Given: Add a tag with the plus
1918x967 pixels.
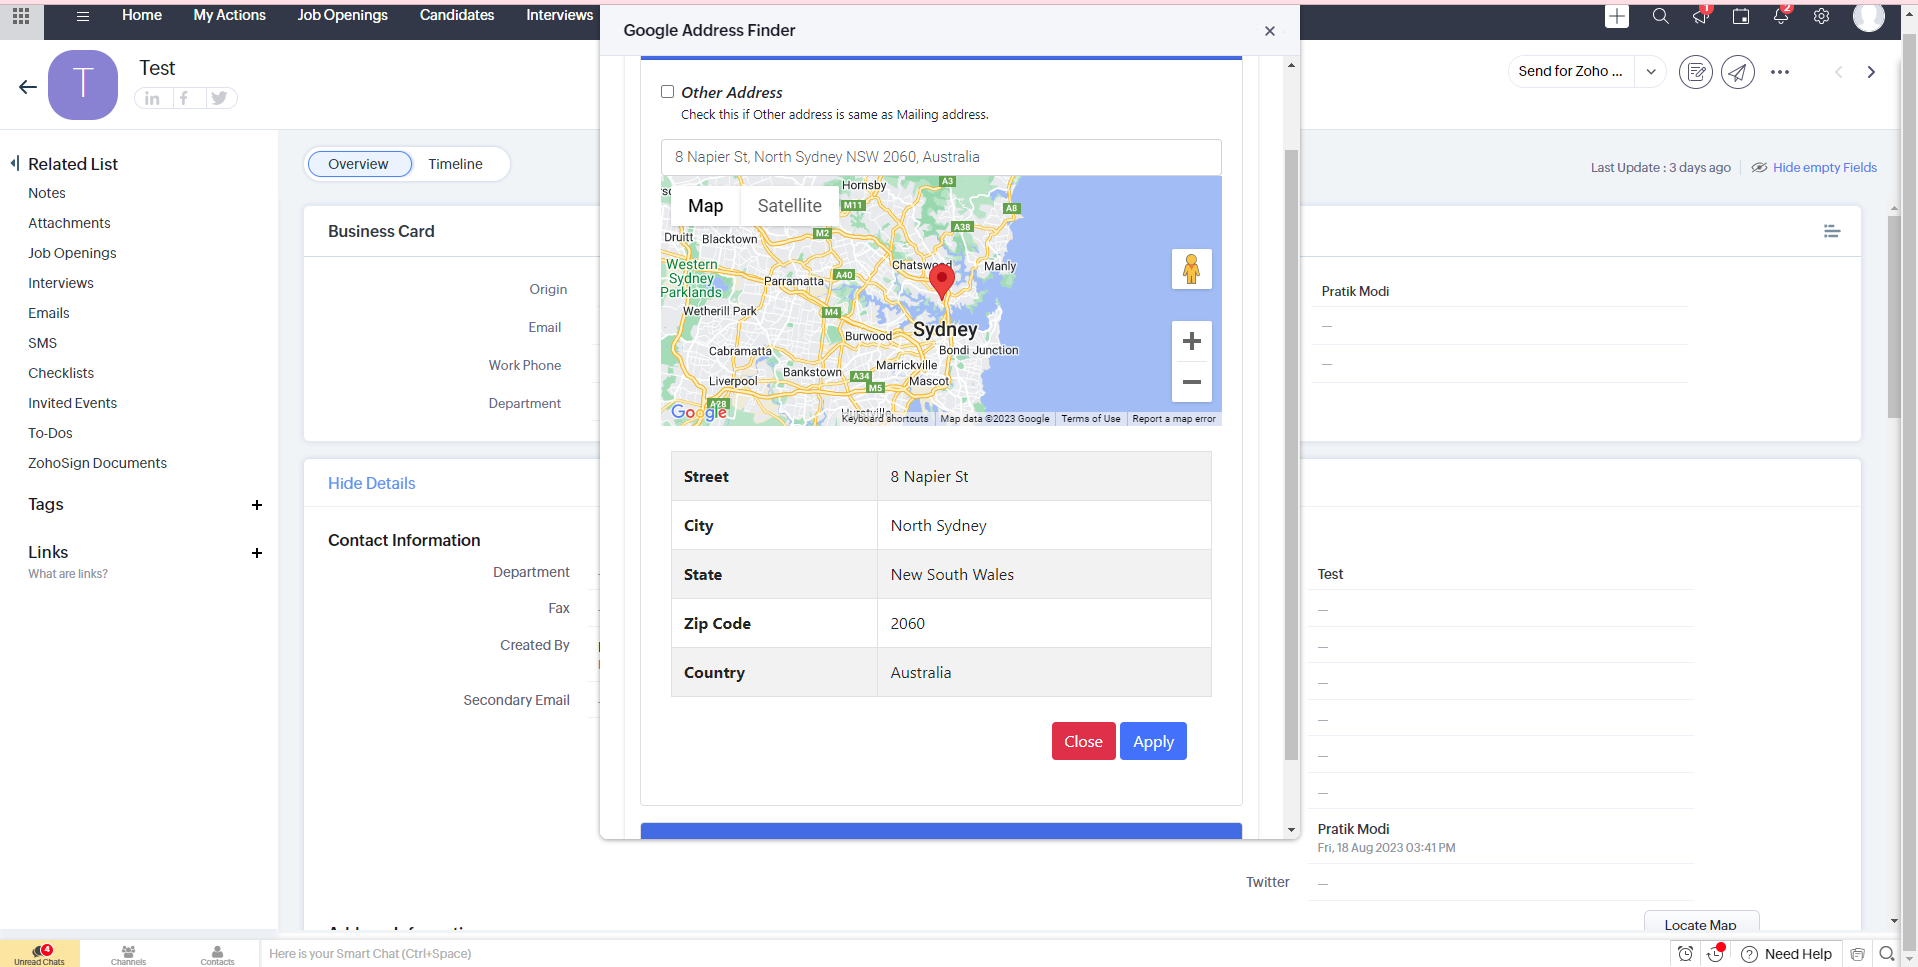Looking at the screenshot, I should (257, 505).
